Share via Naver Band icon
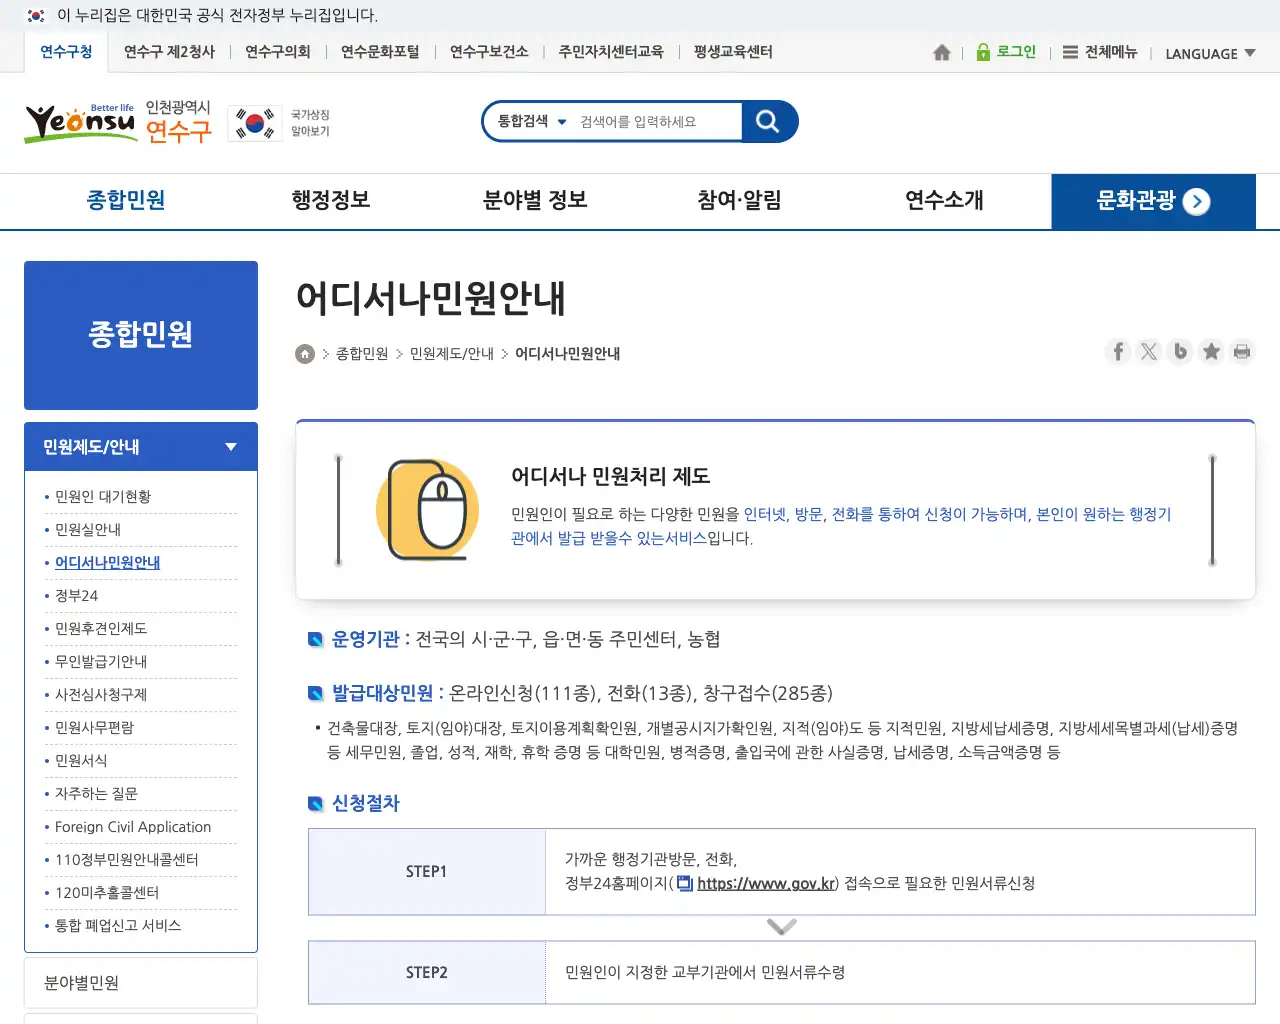This screenshot has height=1024, width=1280. point(1180,351)
